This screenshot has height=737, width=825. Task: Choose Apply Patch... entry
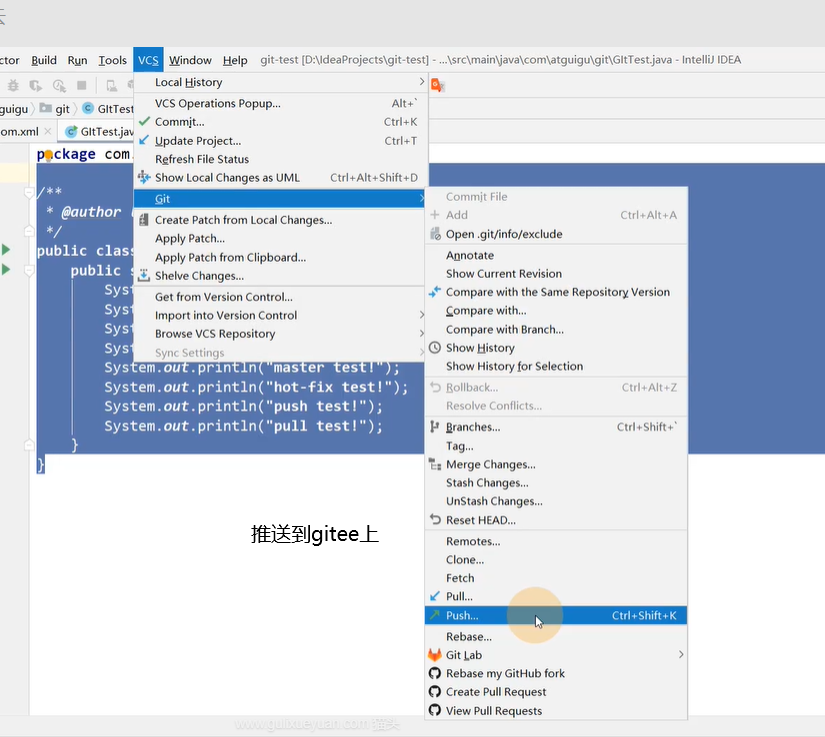click(281, 238)
